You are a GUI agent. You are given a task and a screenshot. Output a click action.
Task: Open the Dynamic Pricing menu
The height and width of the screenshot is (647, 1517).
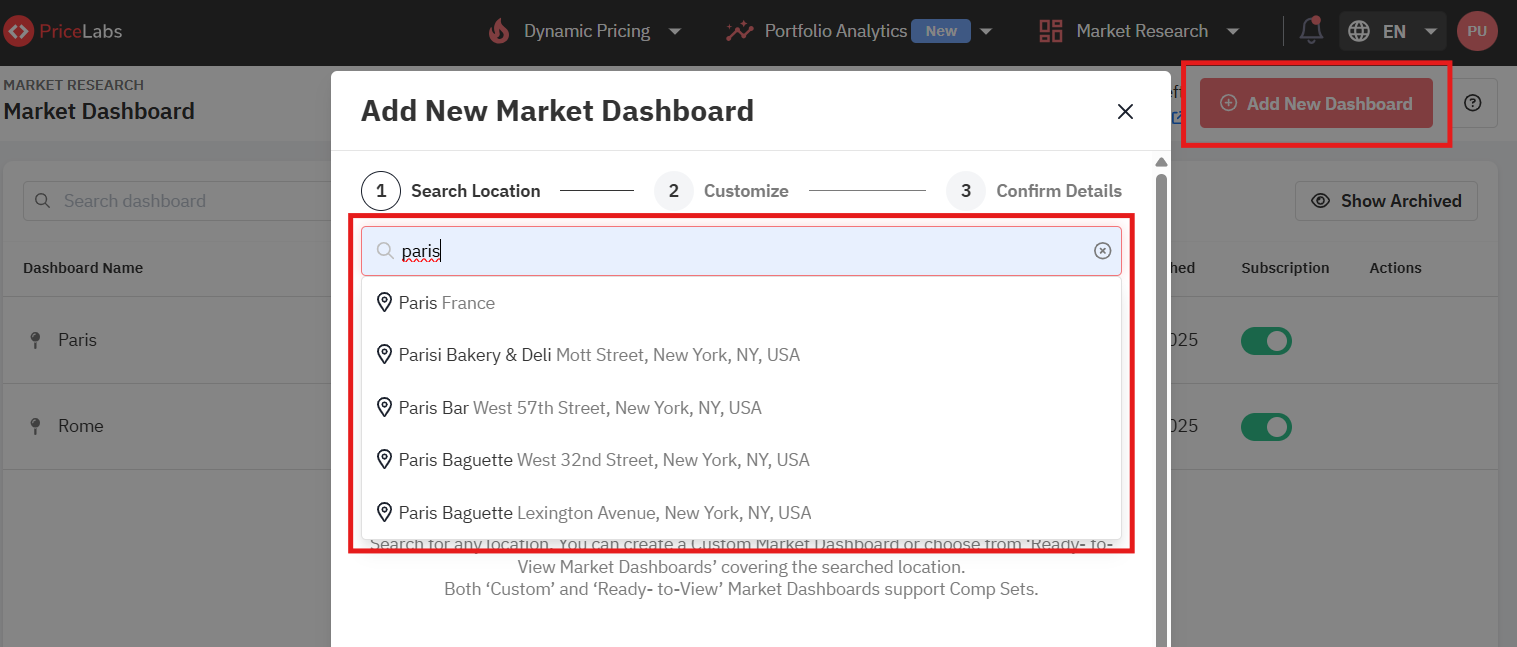(586, 31)
